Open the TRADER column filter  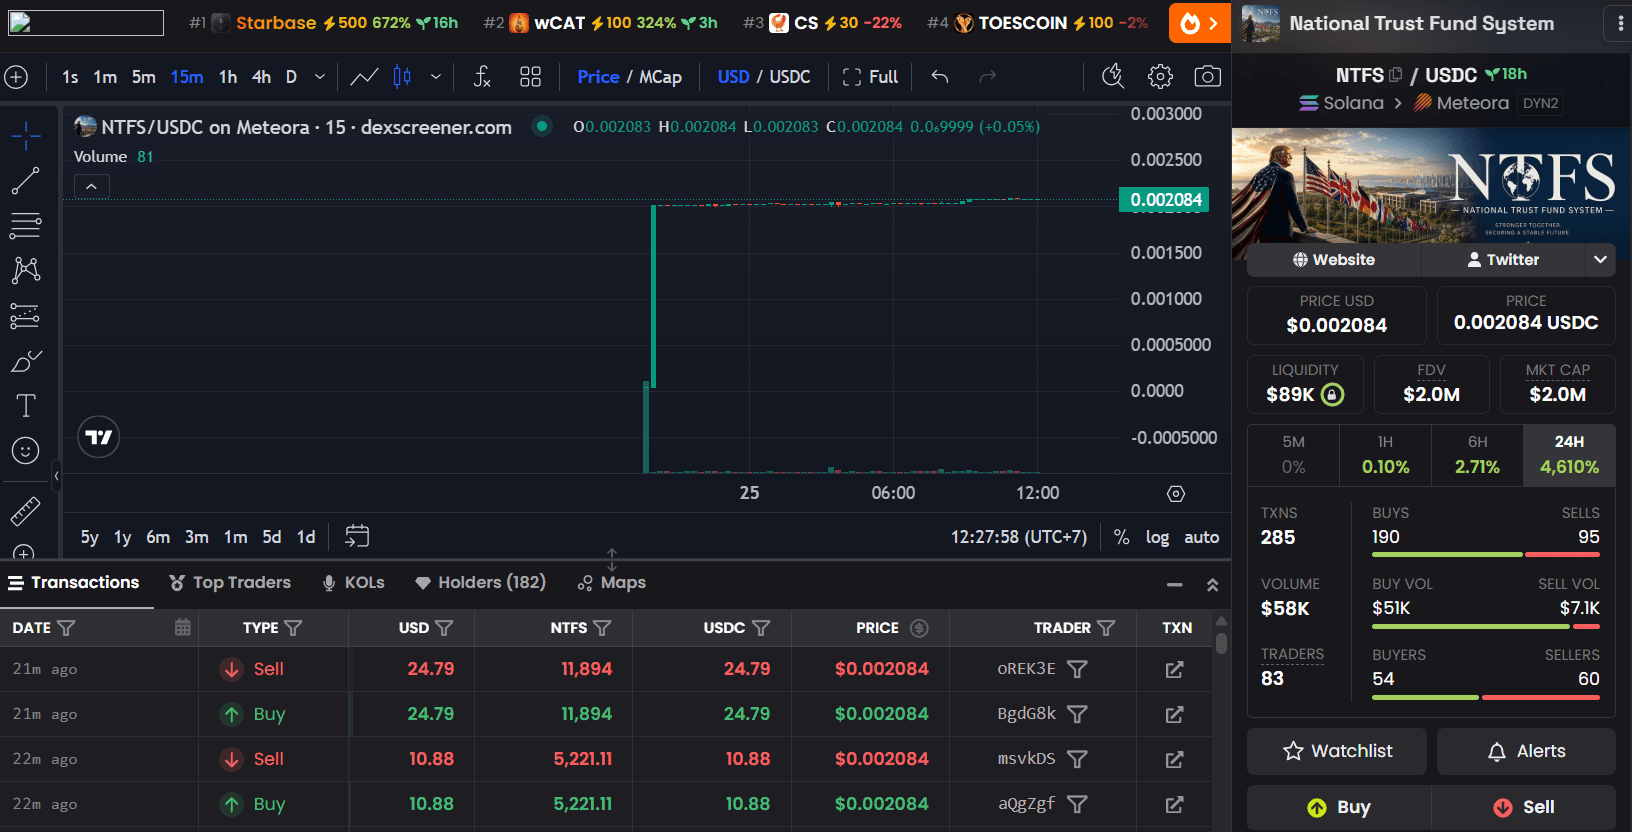tap(1106, 628)
